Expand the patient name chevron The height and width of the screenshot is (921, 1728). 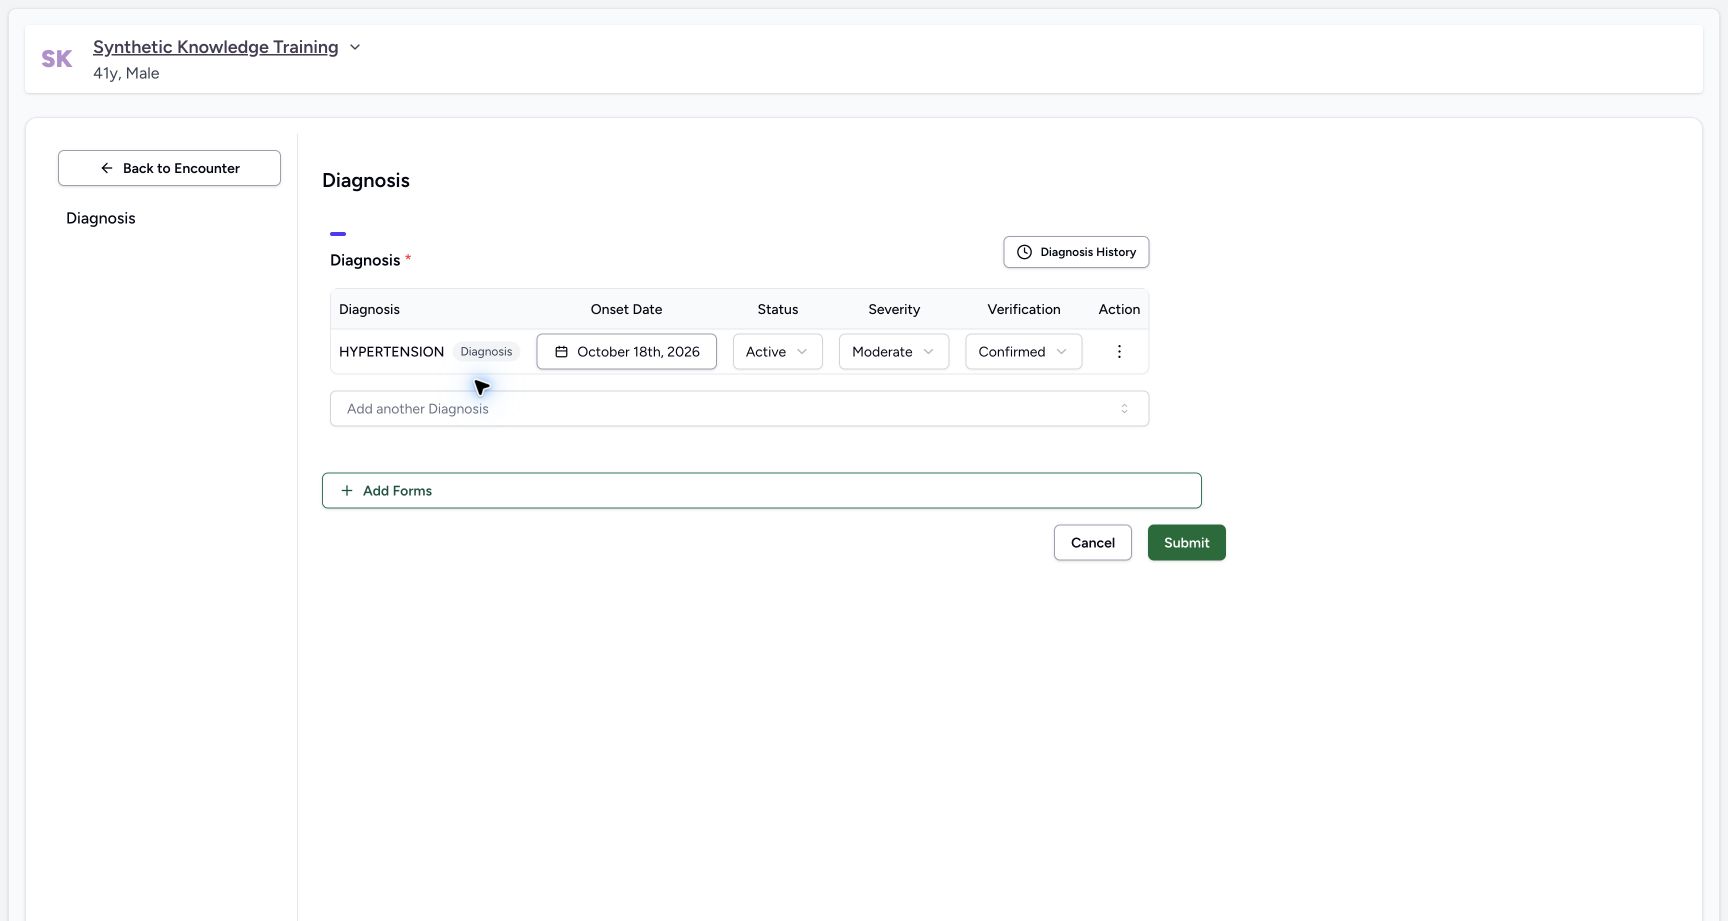(x=355, y=47)
